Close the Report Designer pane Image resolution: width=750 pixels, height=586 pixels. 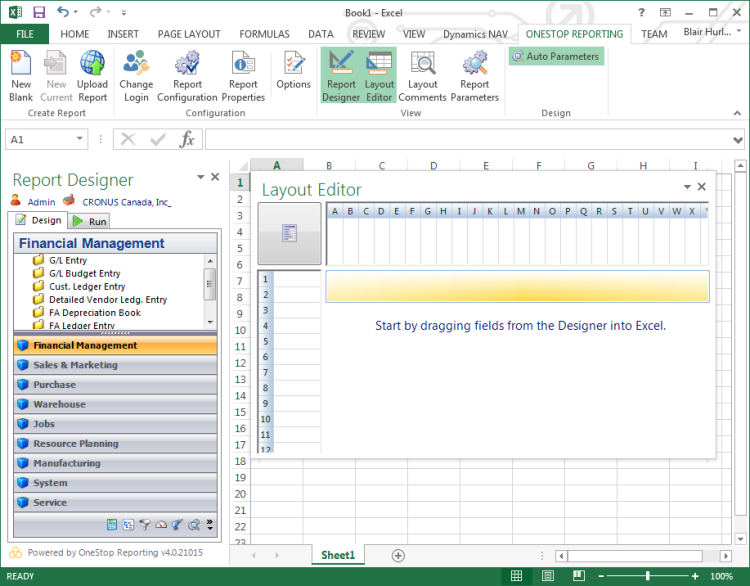tap(215, 177)
